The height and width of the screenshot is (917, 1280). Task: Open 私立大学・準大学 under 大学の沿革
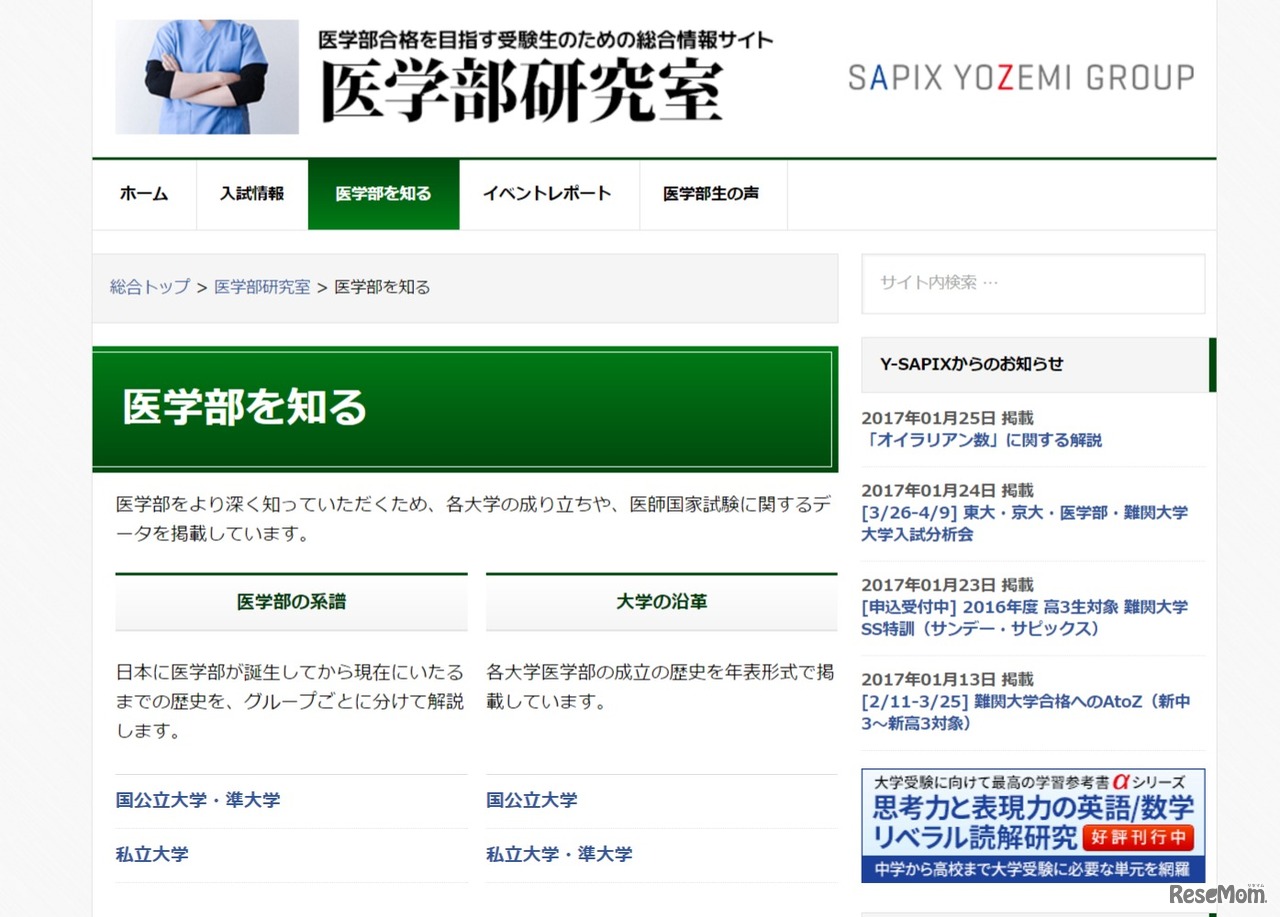(559, 854)
